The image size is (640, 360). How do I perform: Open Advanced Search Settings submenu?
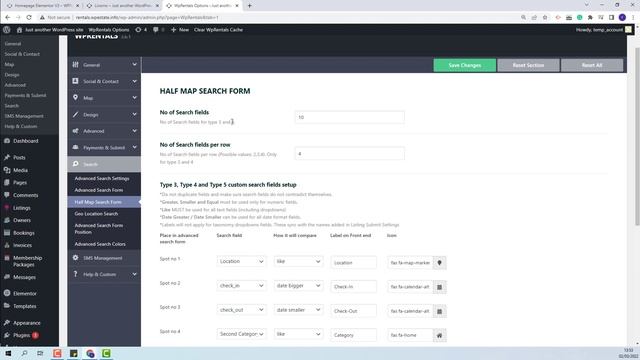[102, 178]
